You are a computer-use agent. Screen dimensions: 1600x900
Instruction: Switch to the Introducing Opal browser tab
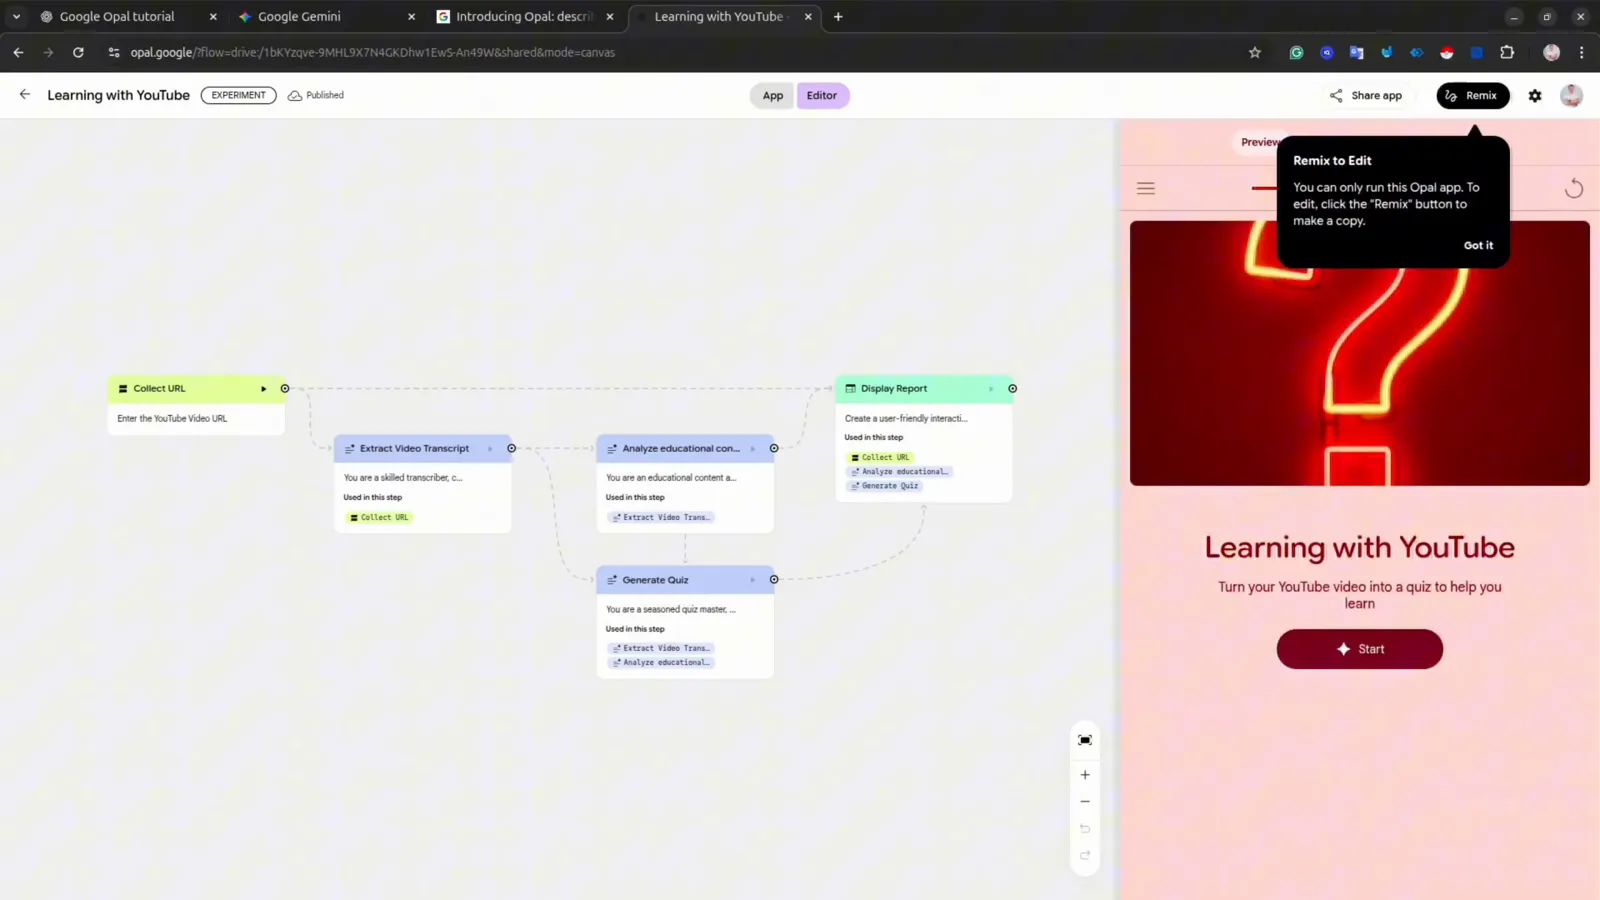524,17
